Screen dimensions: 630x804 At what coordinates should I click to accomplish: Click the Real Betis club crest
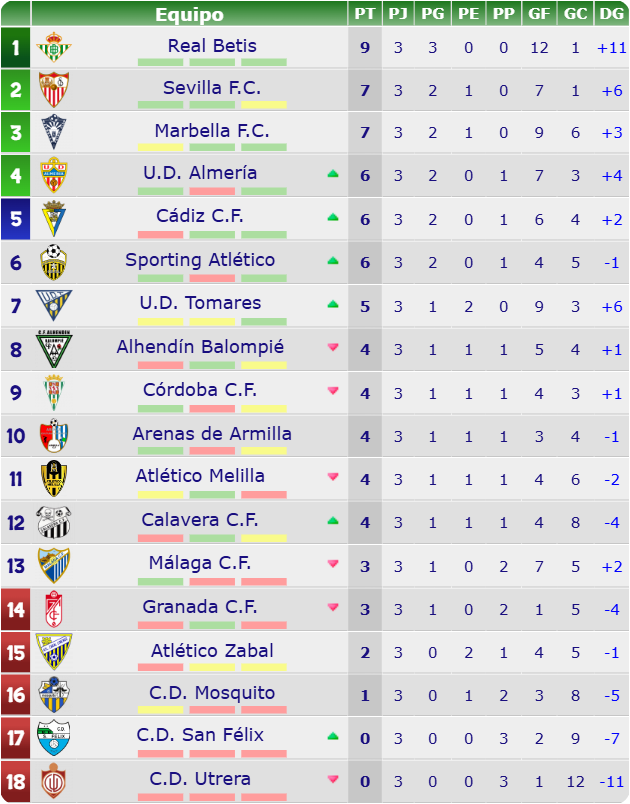point(54,47)
